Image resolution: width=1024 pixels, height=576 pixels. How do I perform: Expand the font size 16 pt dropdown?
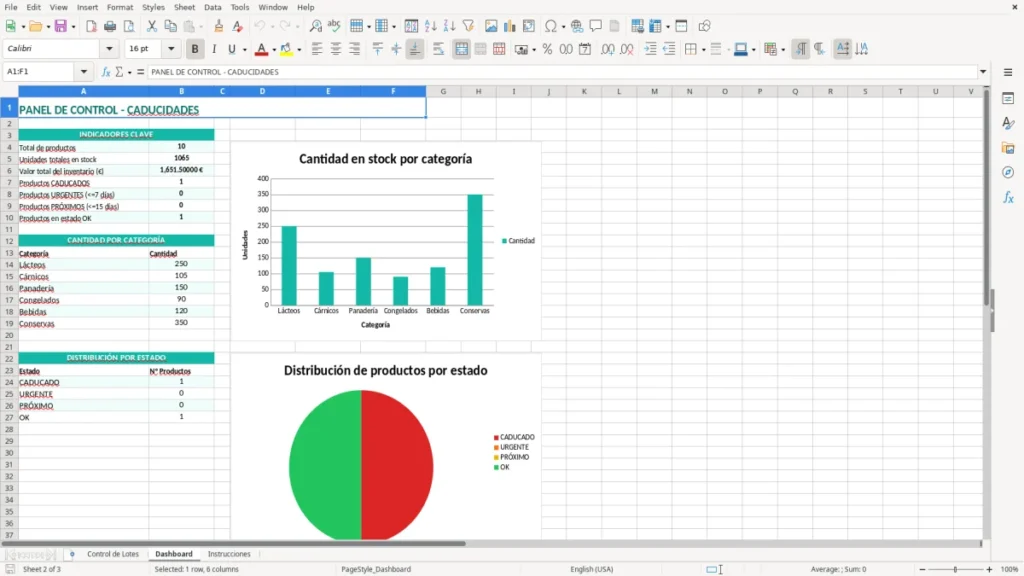pos(171,48)
